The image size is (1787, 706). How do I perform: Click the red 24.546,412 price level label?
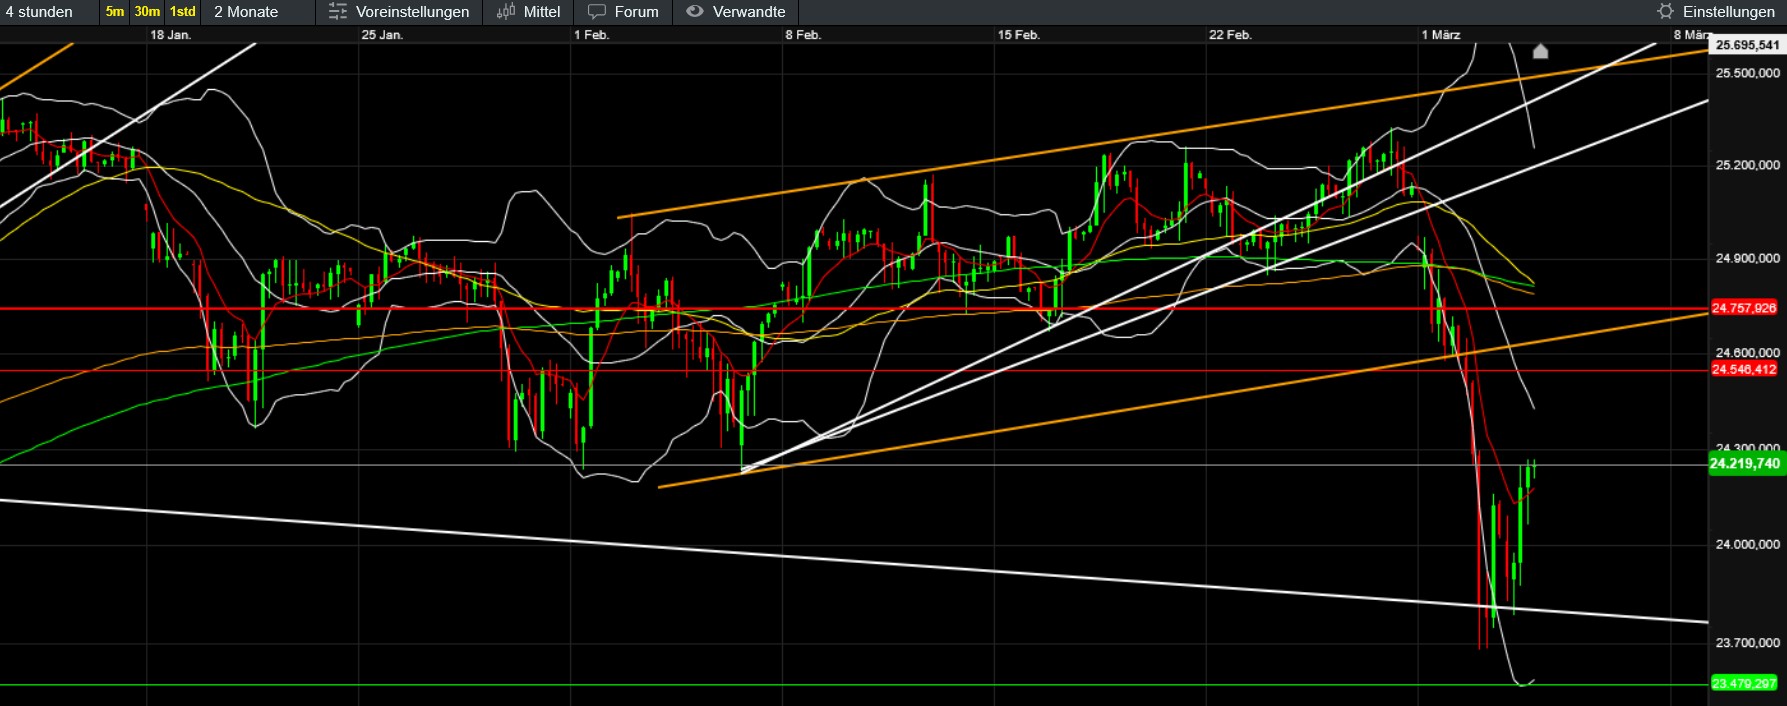tap(1744, 370)
